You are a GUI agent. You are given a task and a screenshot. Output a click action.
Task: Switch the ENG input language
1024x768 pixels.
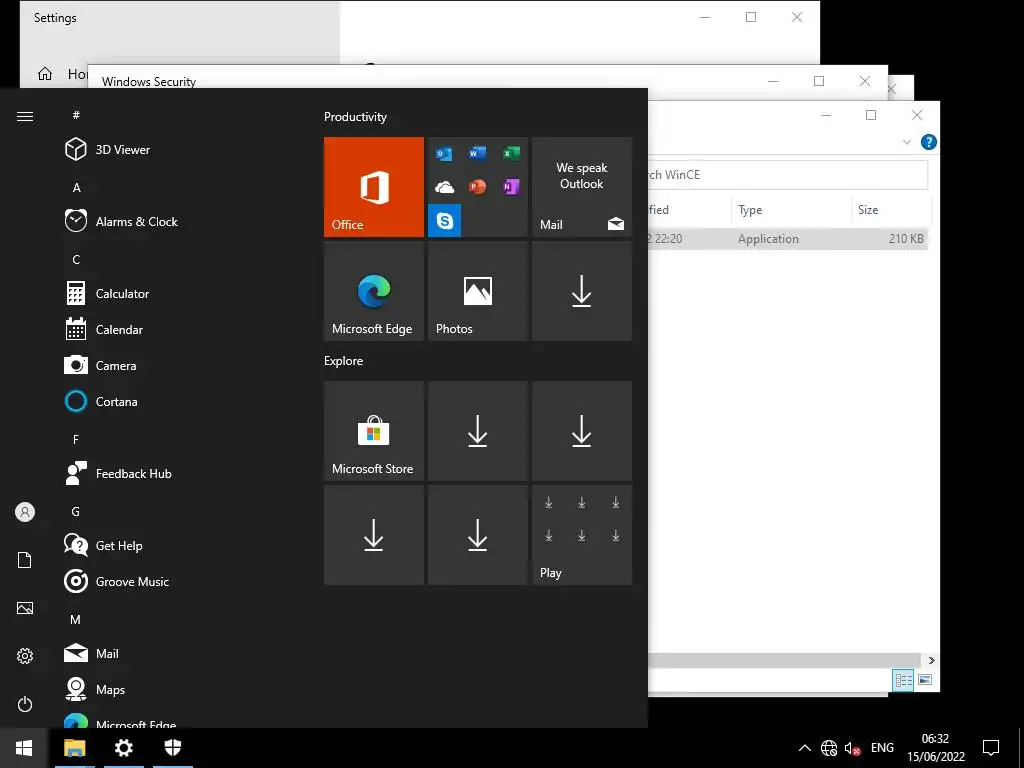[882, 748]
